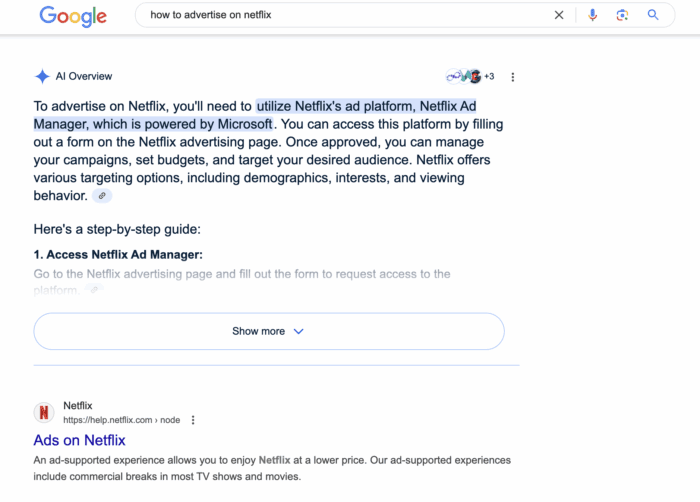Click the Google logo

click(72, 16)
